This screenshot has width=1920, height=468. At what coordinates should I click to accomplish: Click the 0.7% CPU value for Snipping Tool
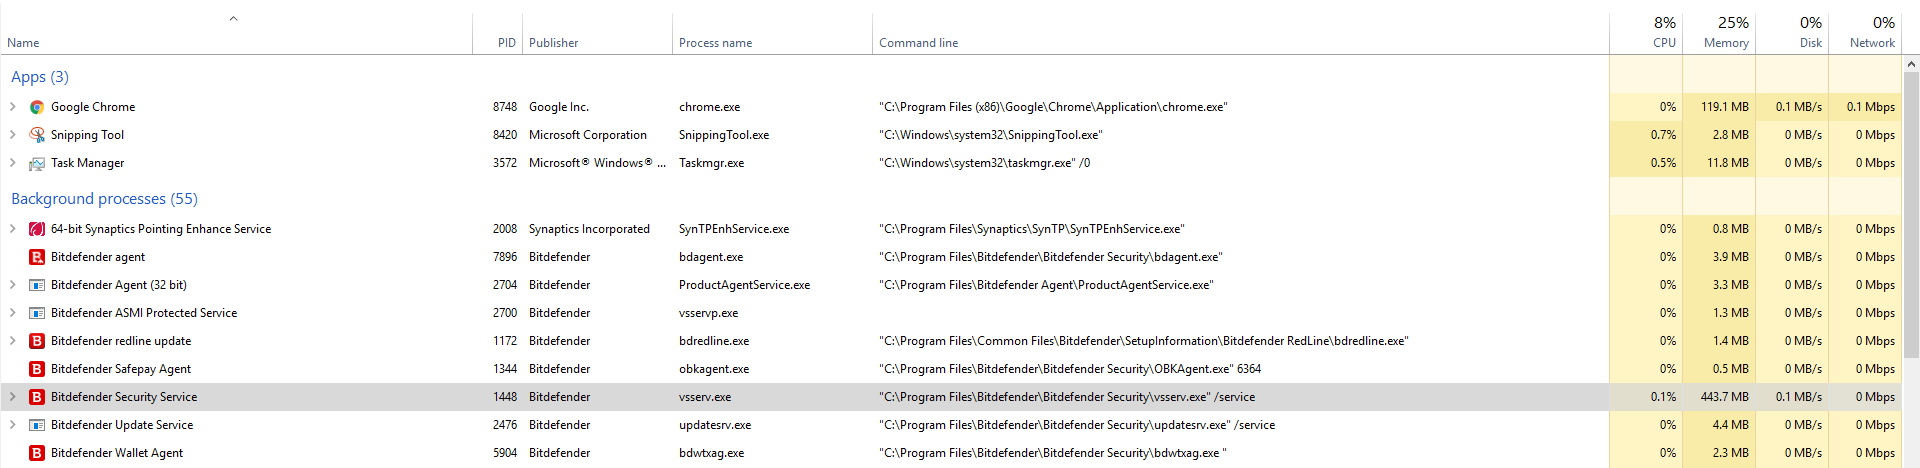1663,135
